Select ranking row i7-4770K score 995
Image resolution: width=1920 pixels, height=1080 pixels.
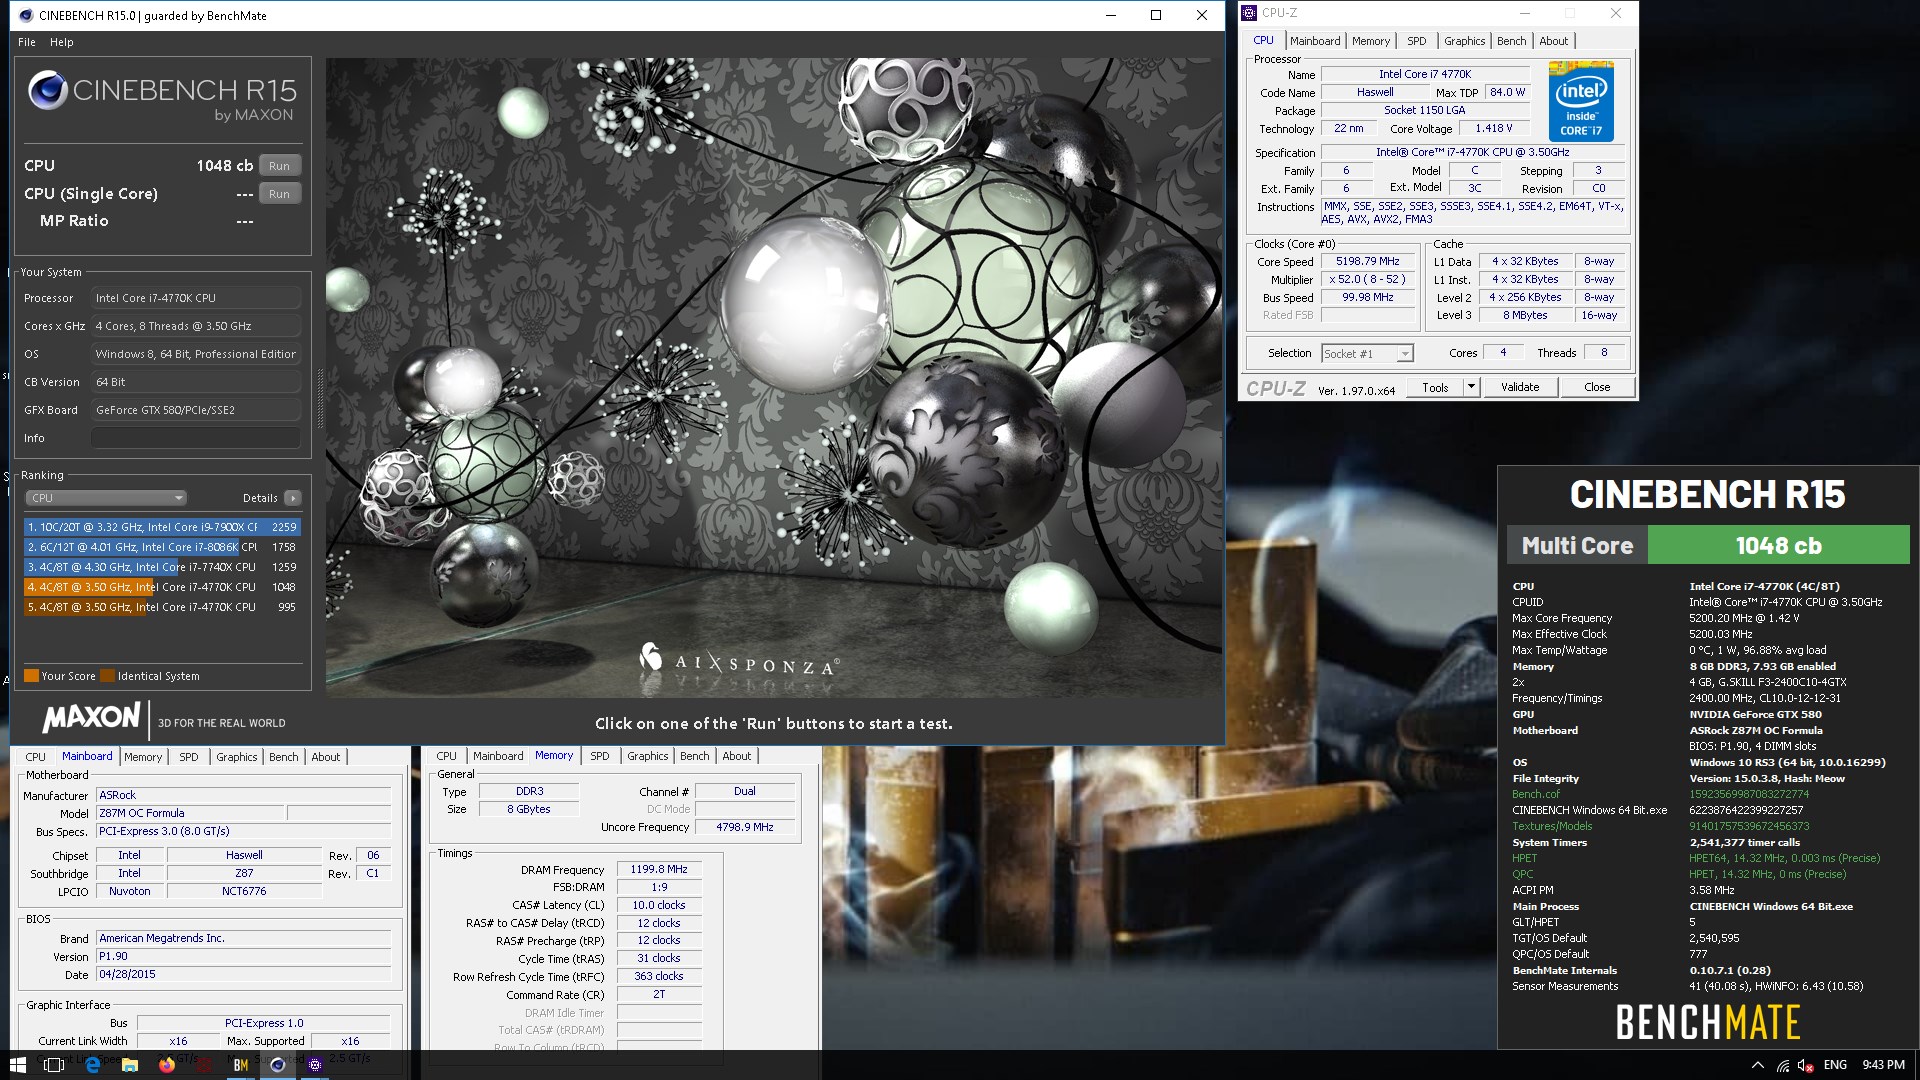point(162,607)
